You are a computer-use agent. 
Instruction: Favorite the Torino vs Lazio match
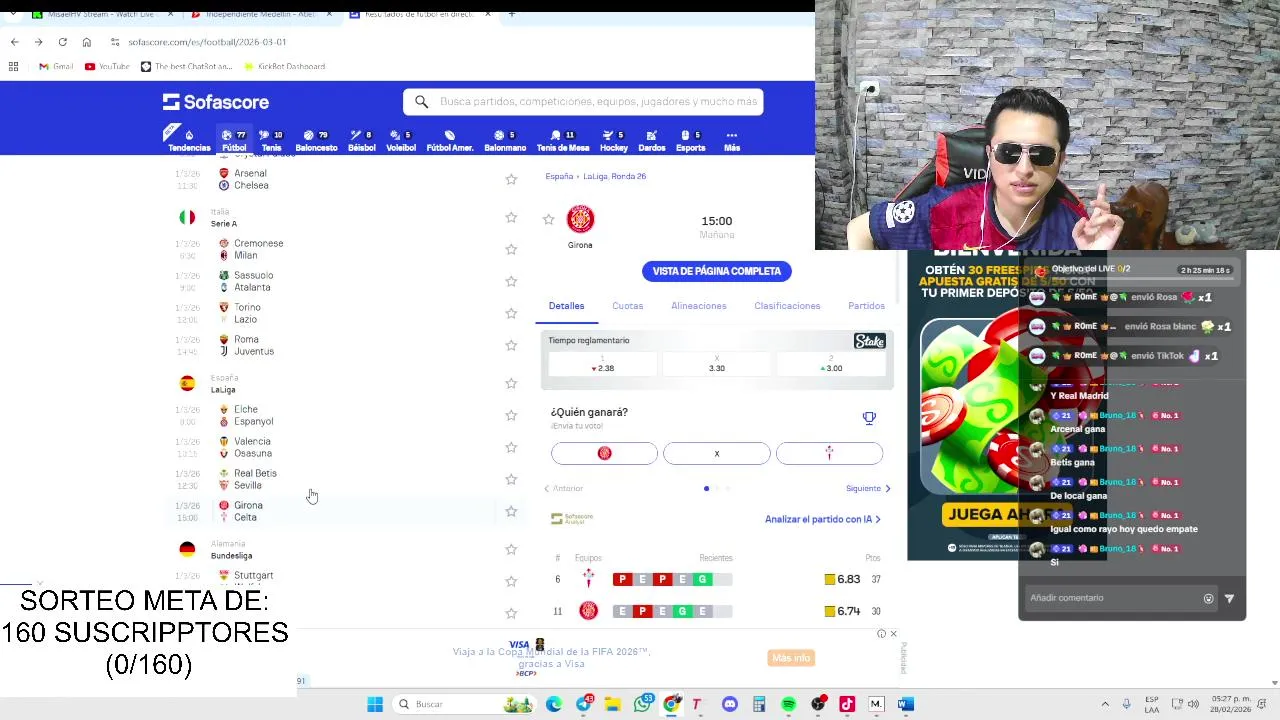tap(511, 313)
